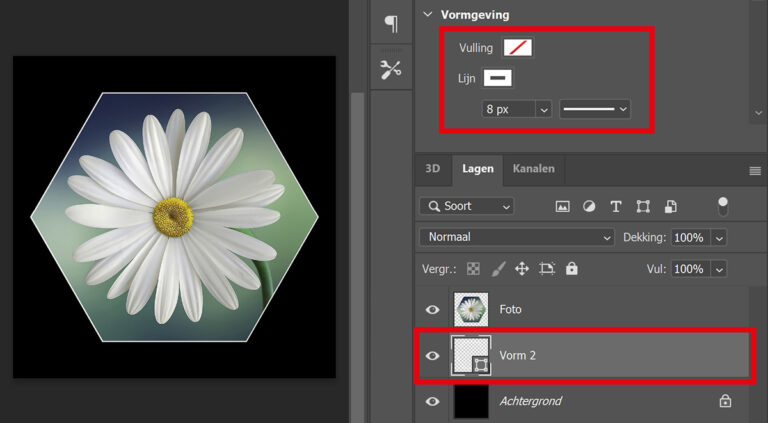The image size is (768, 423).
Task: Hide the Vorm 2 layer
Action: pos(432,356)
